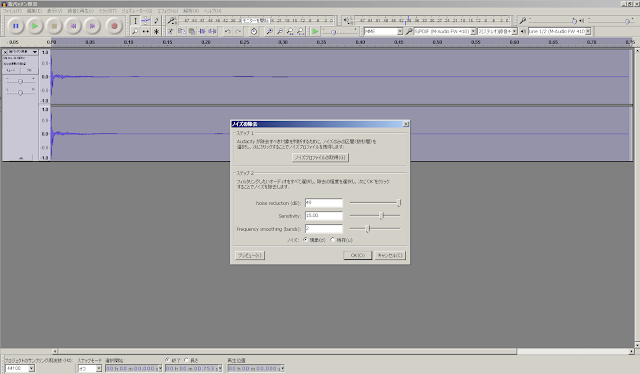Click the Undo arrow icon

[x=228, y=31]
